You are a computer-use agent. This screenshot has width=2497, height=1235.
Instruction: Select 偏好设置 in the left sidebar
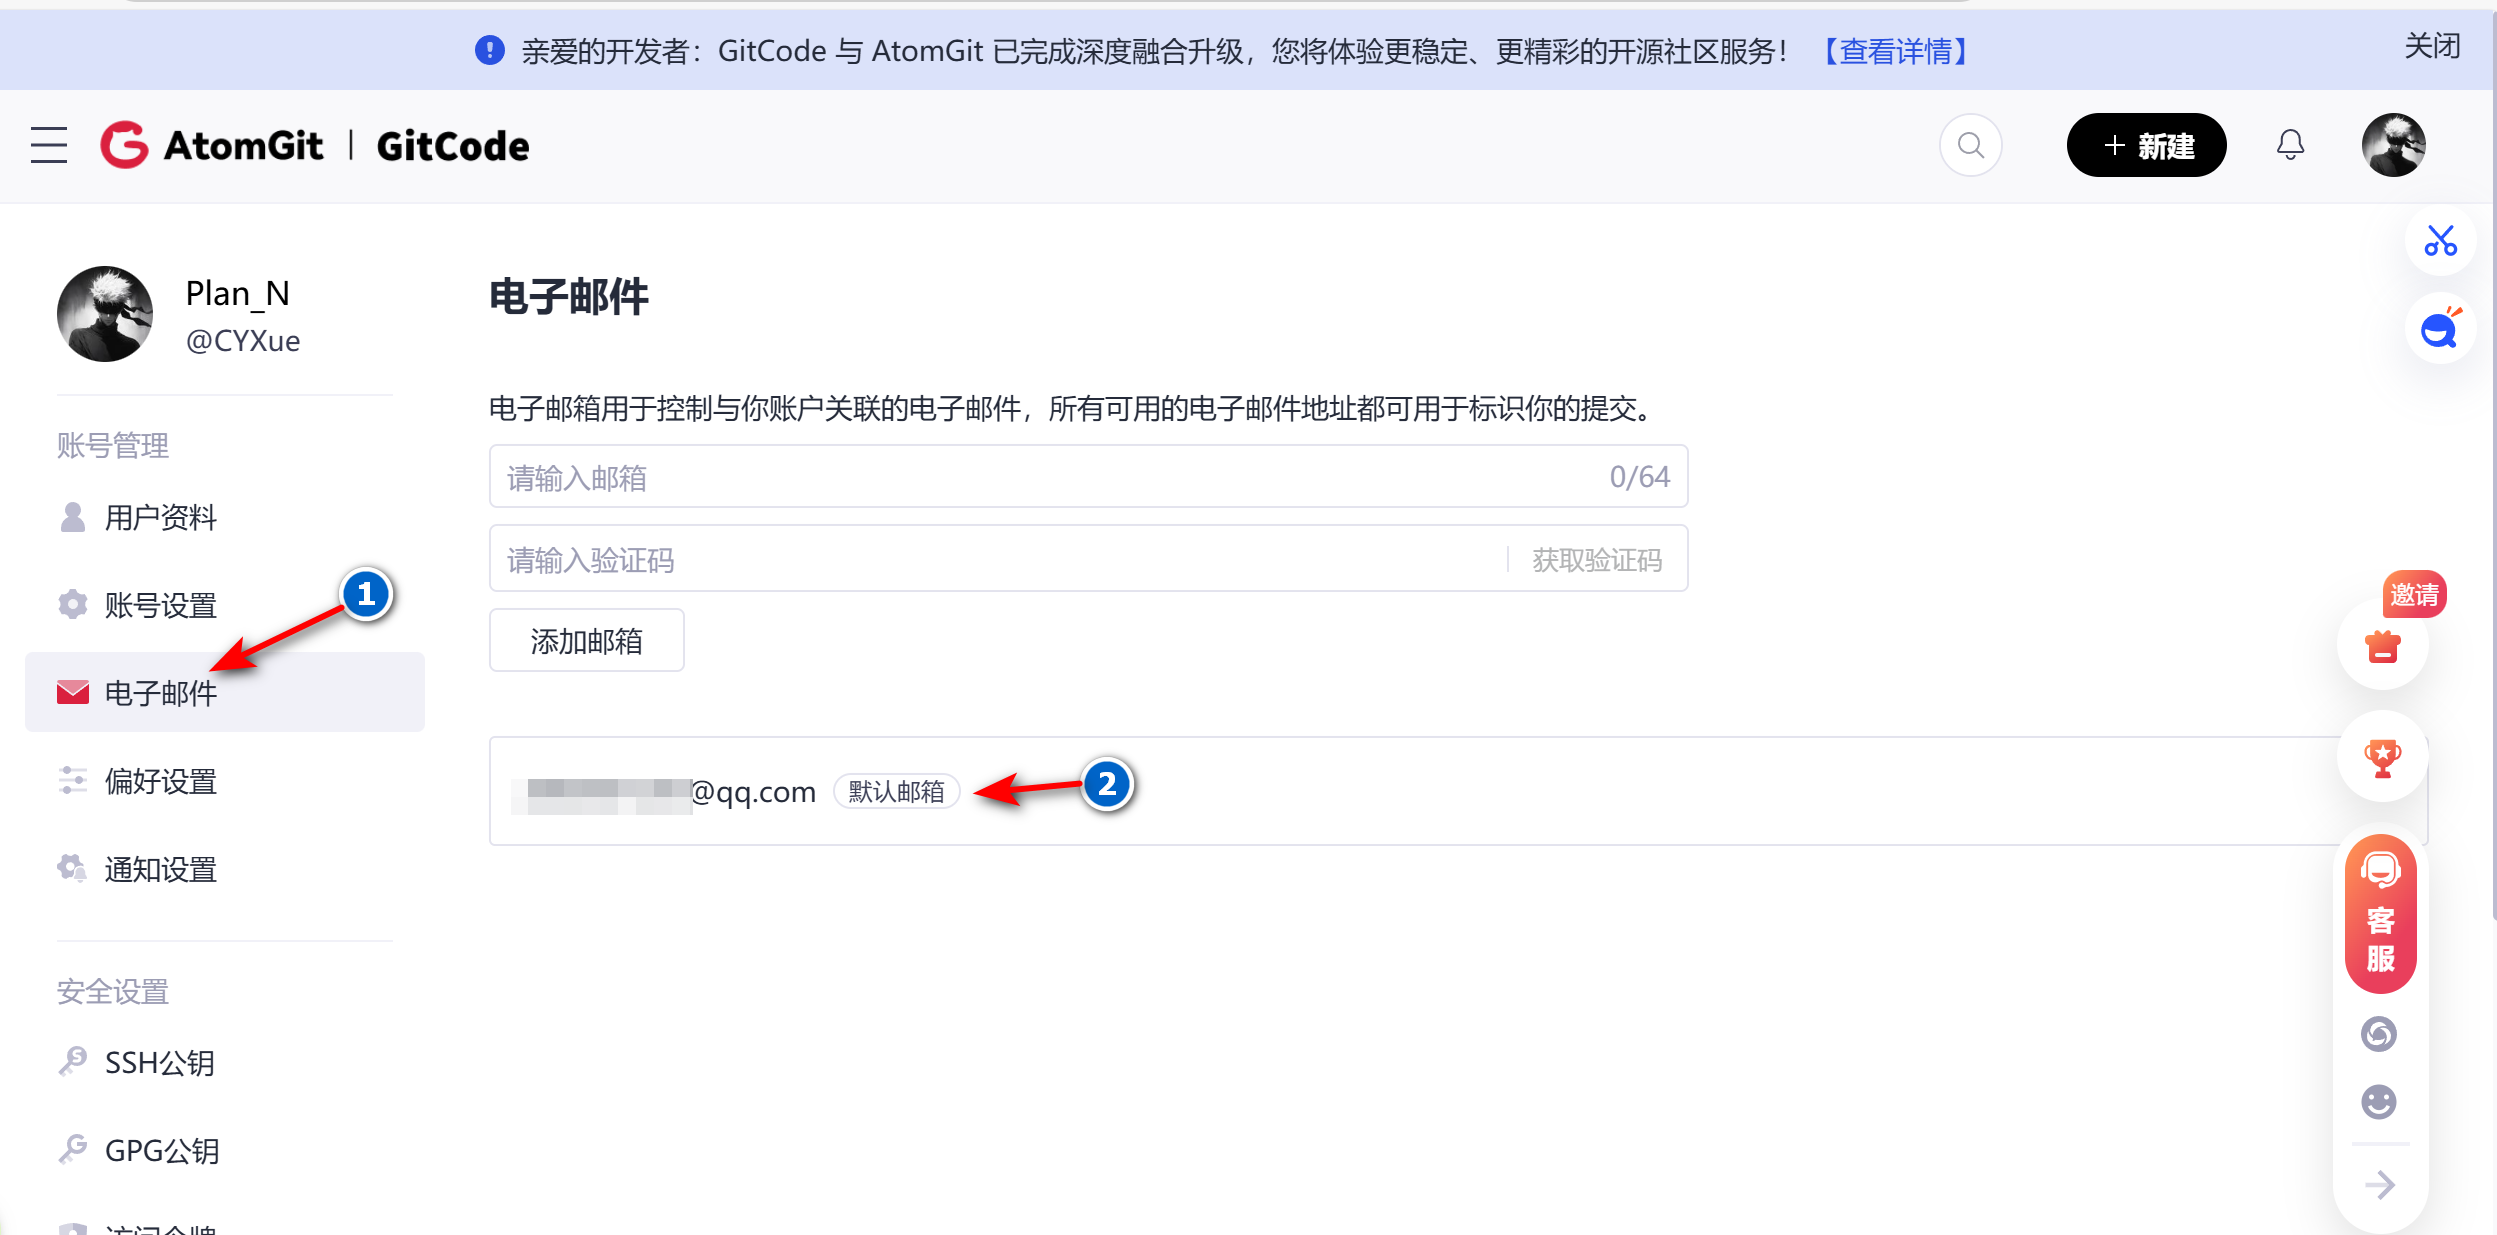(159, 781)
